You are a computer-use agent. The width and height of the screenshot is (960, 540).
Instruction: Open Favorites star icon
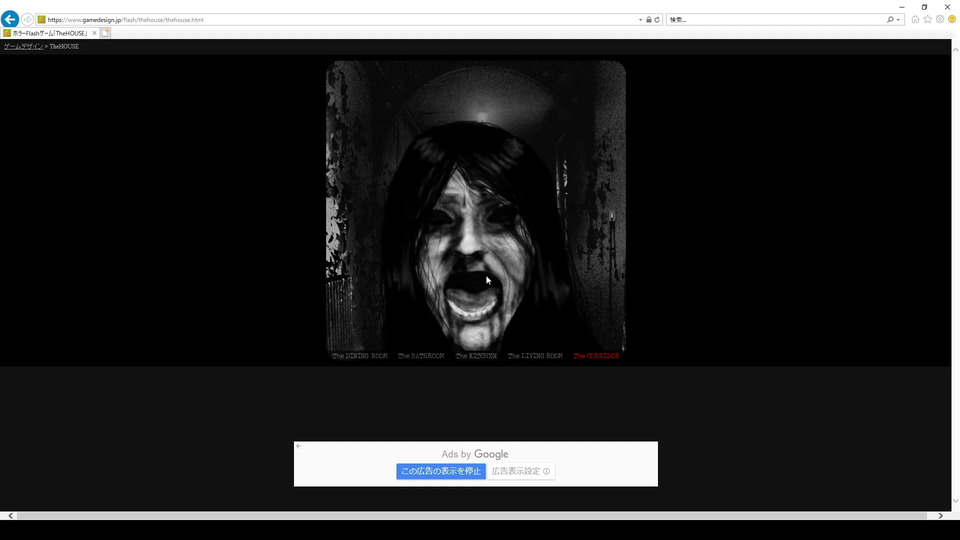pyautogui.click(x=928, y=19)
